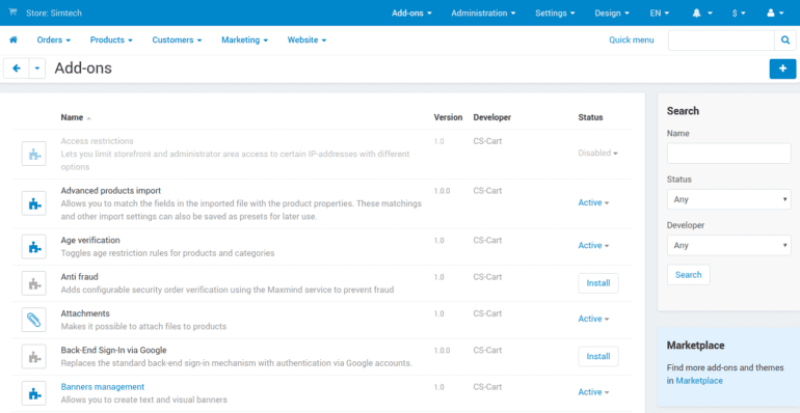Click the Advanced products import puzzle icon
The height and width of the screenshot is (413, 800).
[x=35, y=203]
